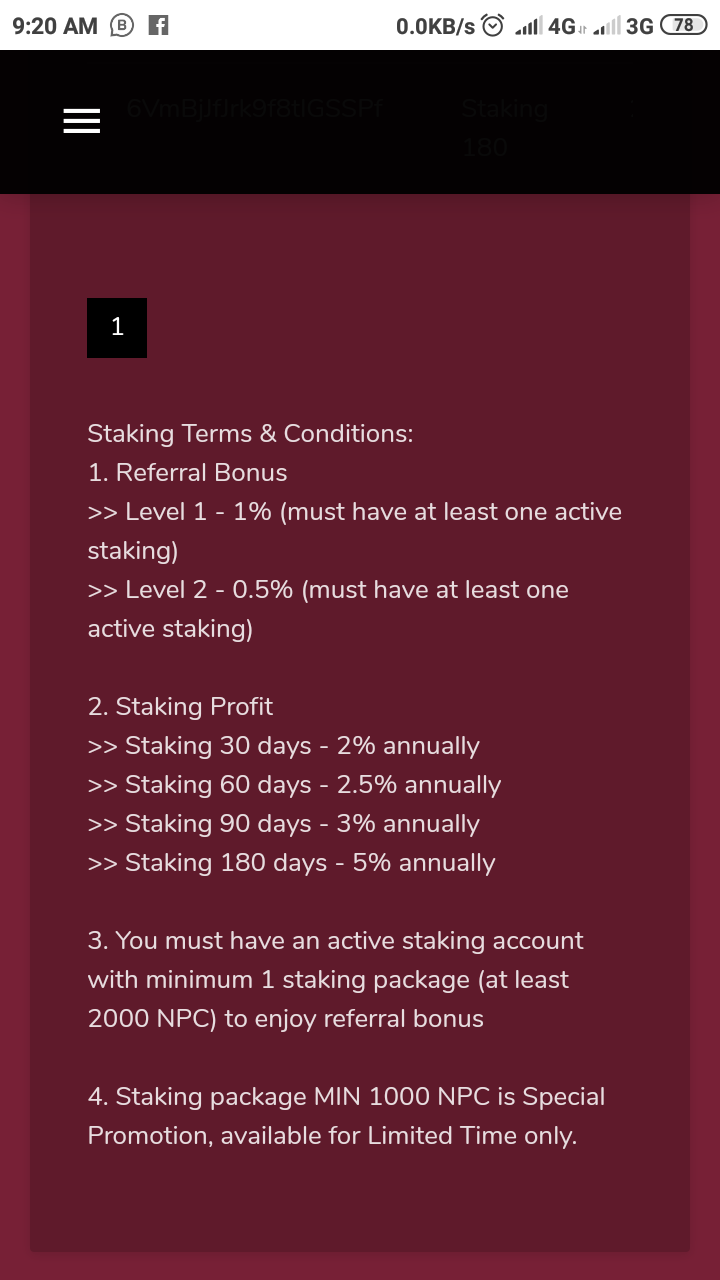Tap the network speed 0.0KB/s indicator

[435, 26]
